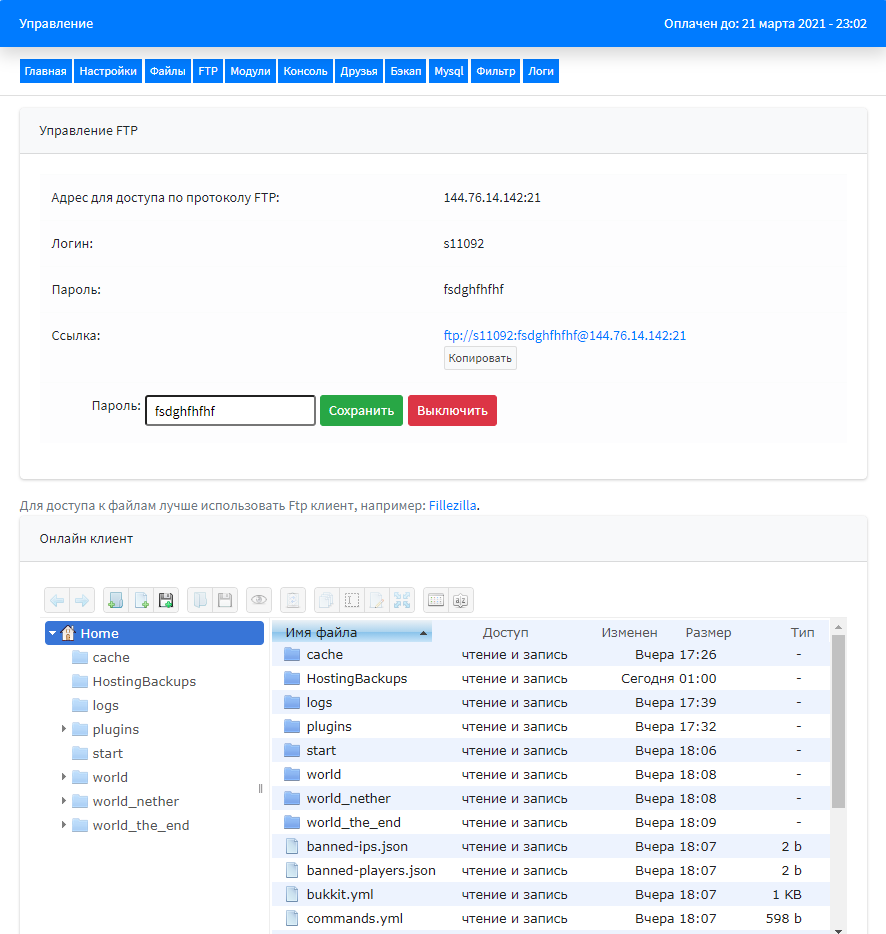Select start in the folder tree
886x934 pixels.
pyautogui.click(x=107, y=753)
